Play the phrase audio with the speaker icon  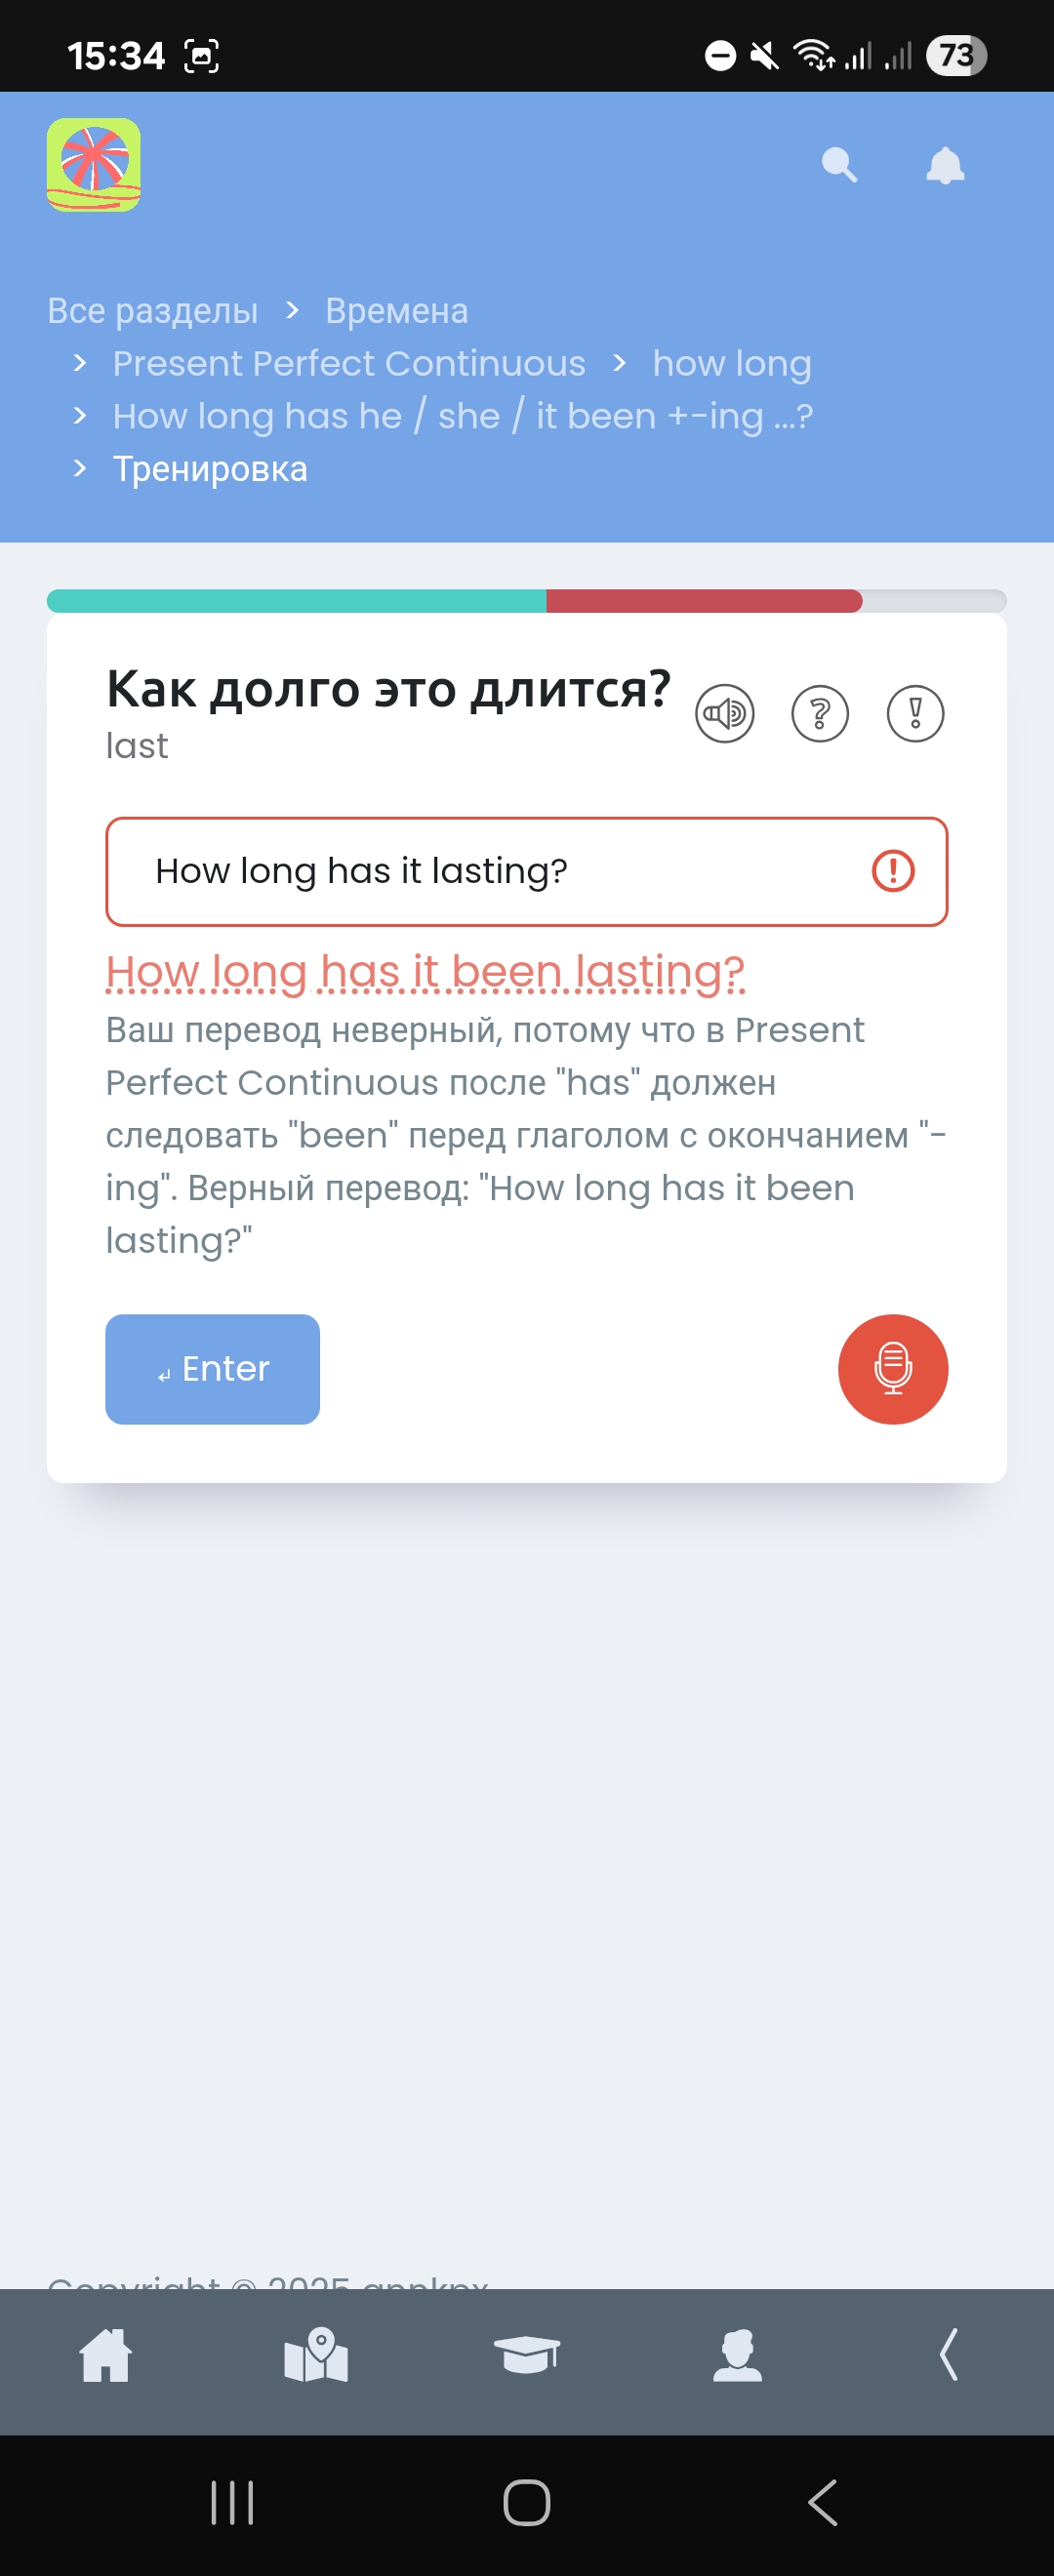tap(724, 714)
